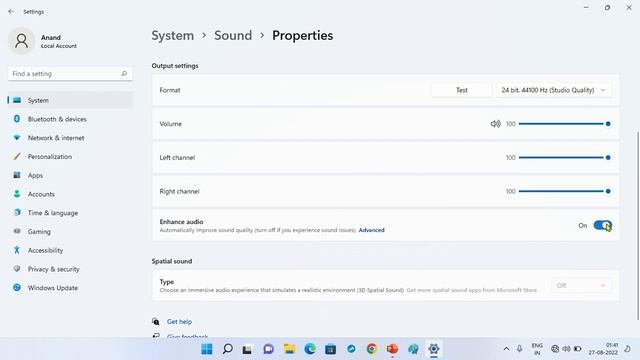Click the Get help link
640x360 pixels.
point(179,322)
